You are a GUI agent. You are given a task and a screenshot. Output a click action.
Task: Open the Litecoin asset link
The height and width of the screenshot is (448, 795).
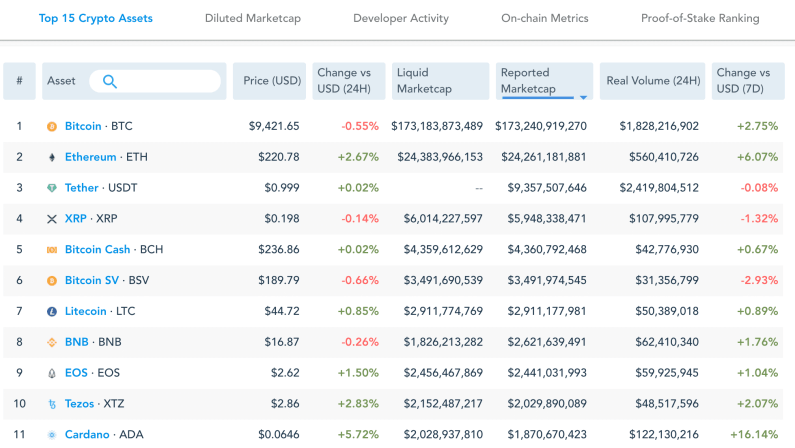86,311
